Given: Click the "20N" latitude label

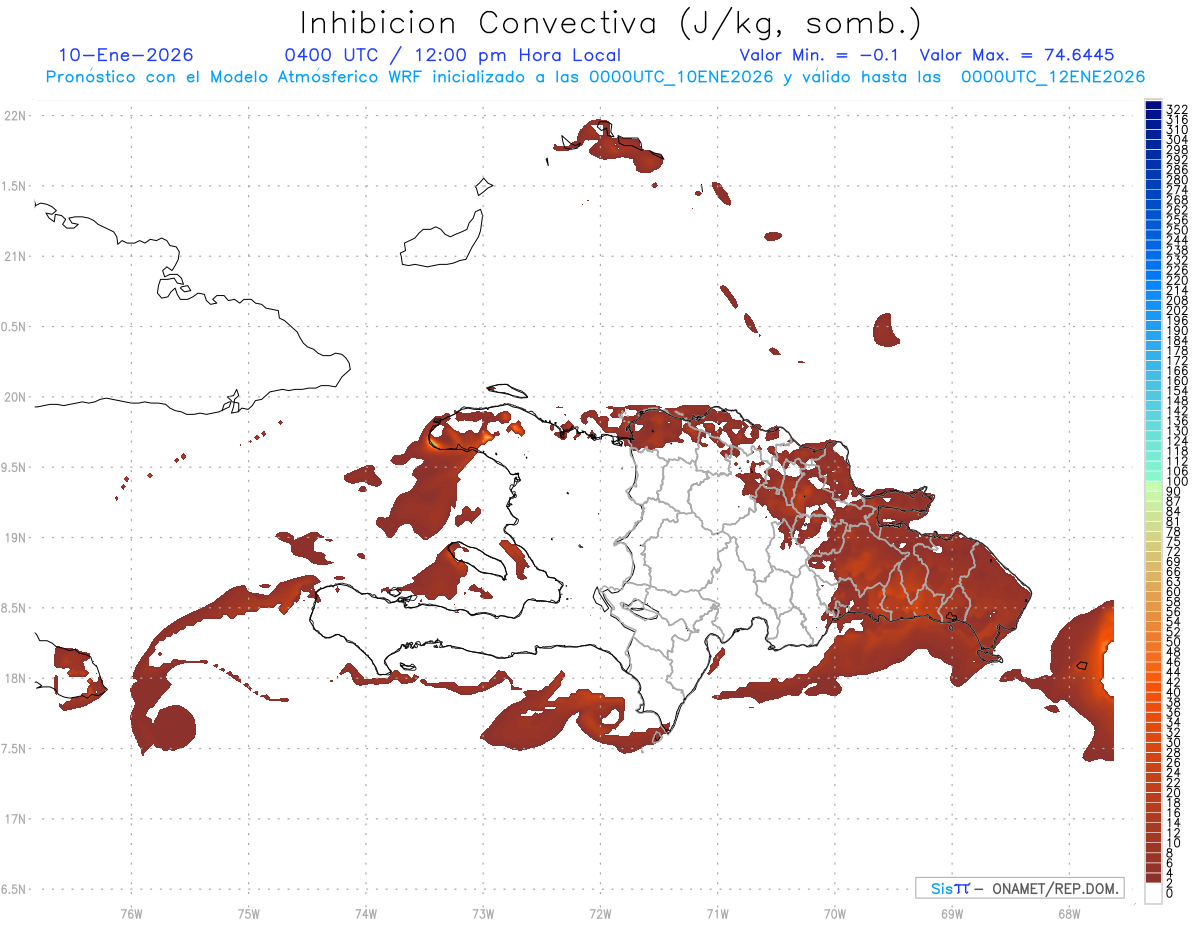Looking at the screenshot, I should pos(15,397).
